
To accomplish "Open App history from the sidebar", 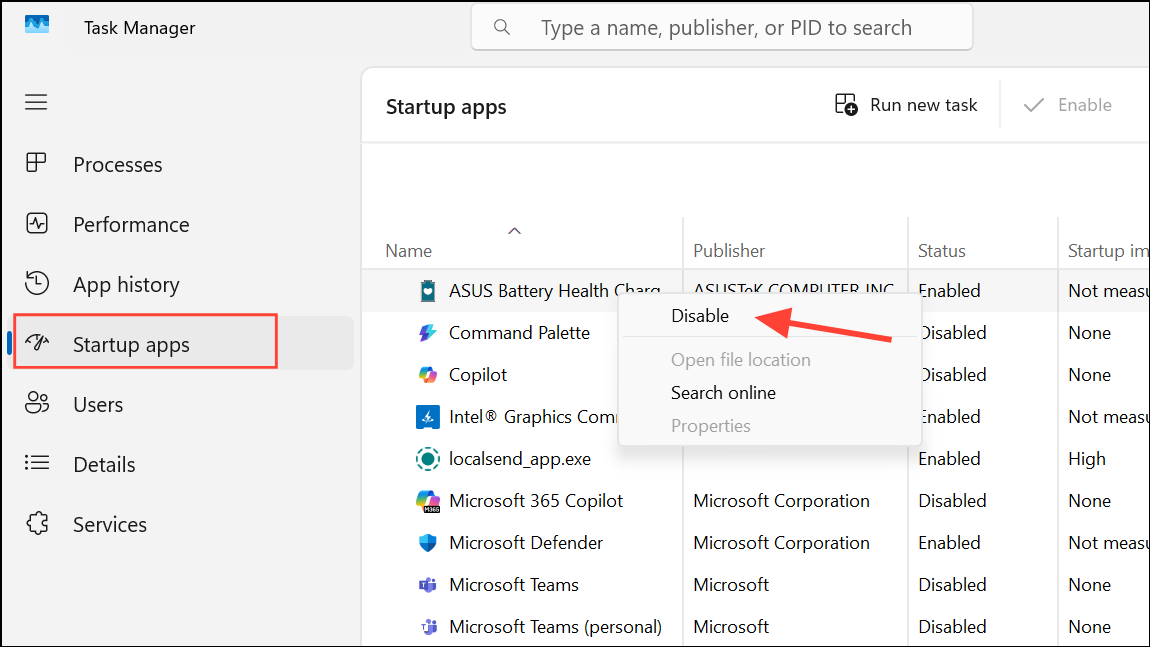I will tap(36, 284).
